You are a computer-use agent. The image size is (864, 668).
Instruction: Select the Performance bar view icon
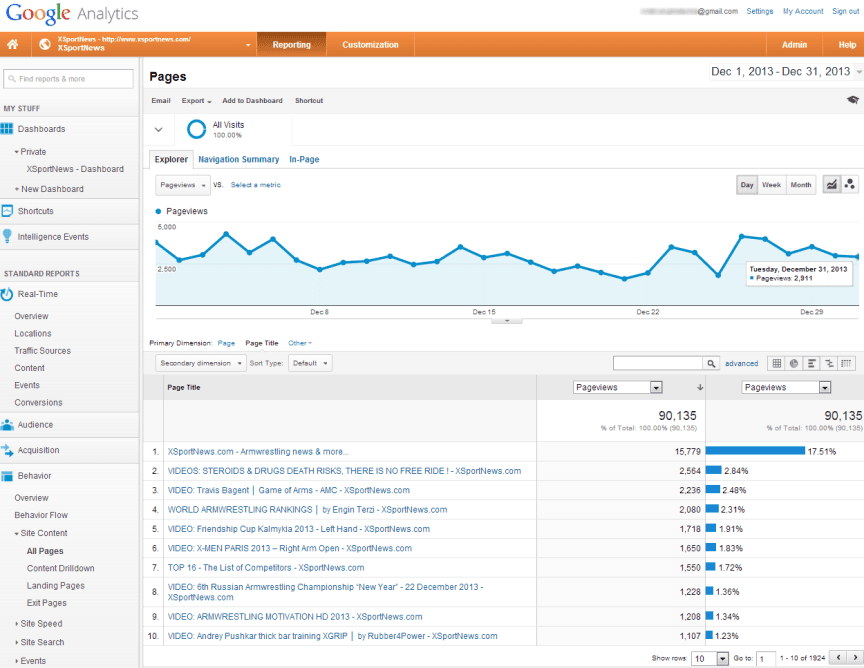(x=811, y=363)
